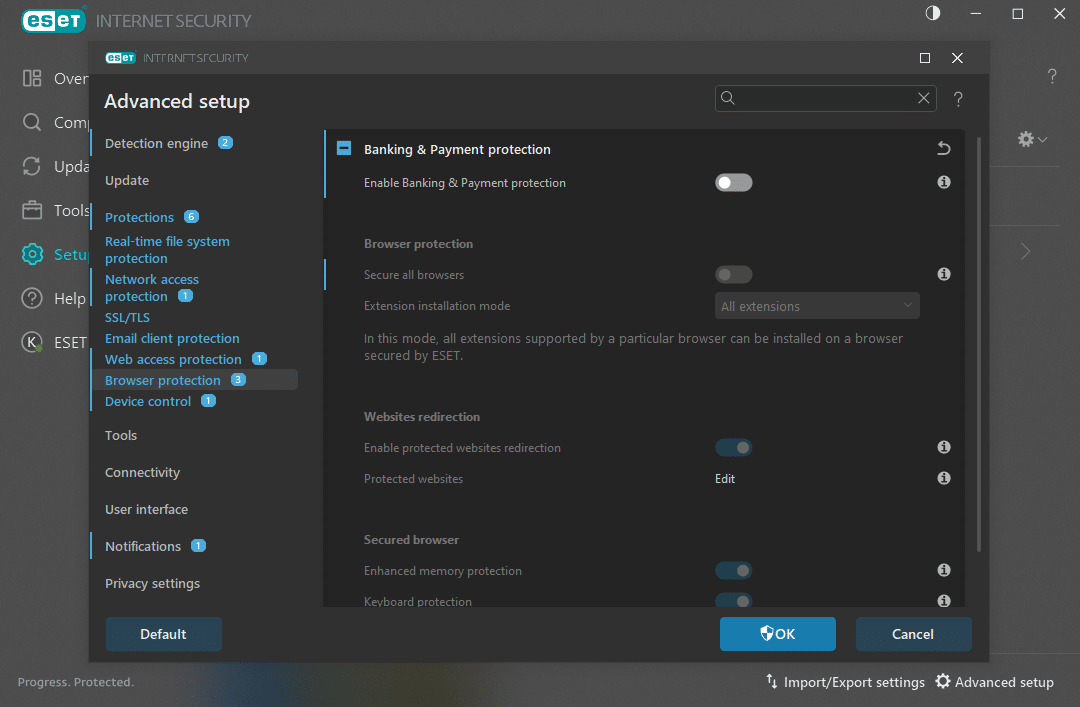This screenshot has height=707, width=1080.
Task: Open the Help question icon in sidebar
Action: (32, 298)
